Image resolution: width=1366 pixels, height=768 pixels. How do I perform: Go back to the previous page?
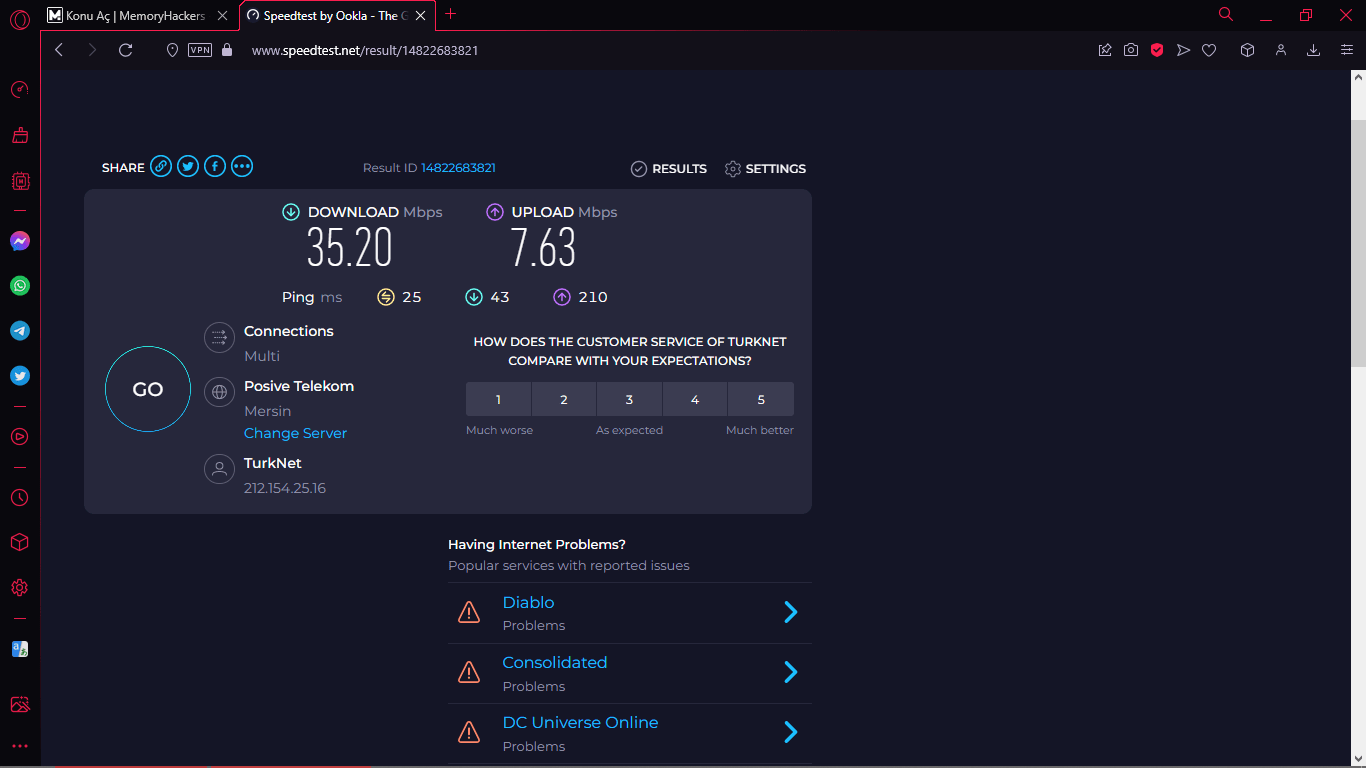59,50
